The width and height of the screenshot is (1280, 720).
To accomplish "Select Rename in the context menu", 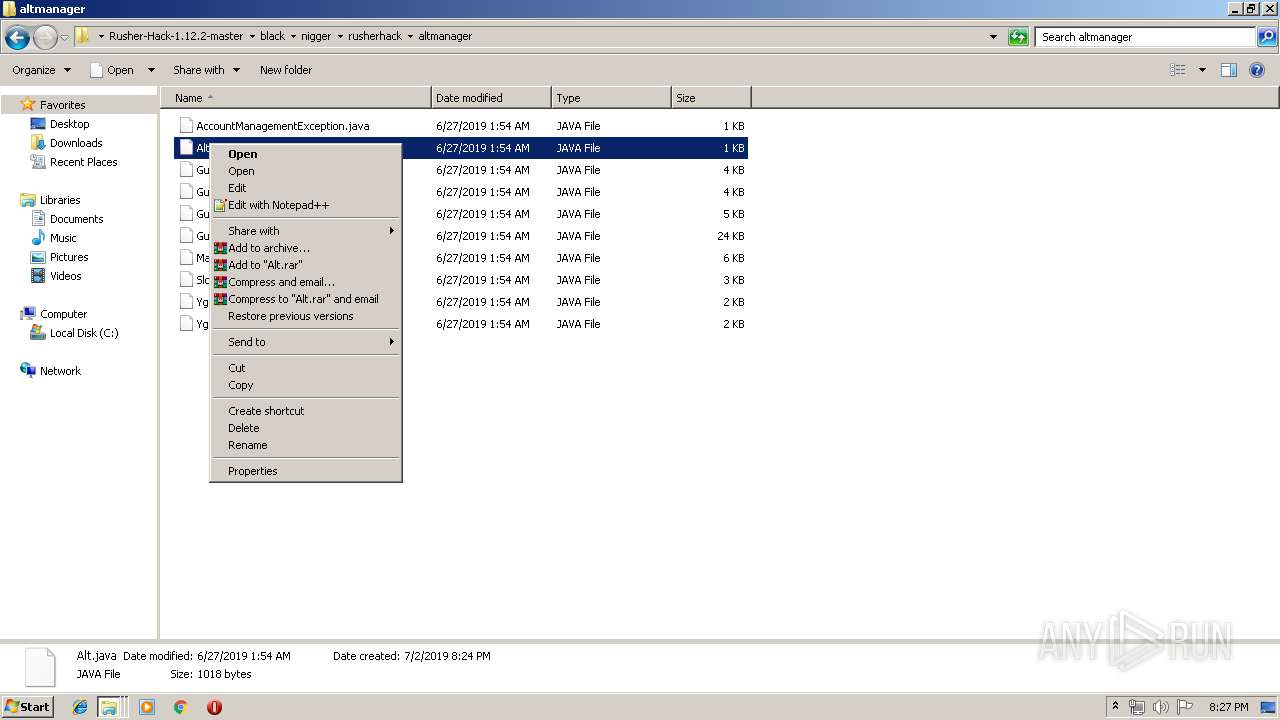I will [247, 445].
